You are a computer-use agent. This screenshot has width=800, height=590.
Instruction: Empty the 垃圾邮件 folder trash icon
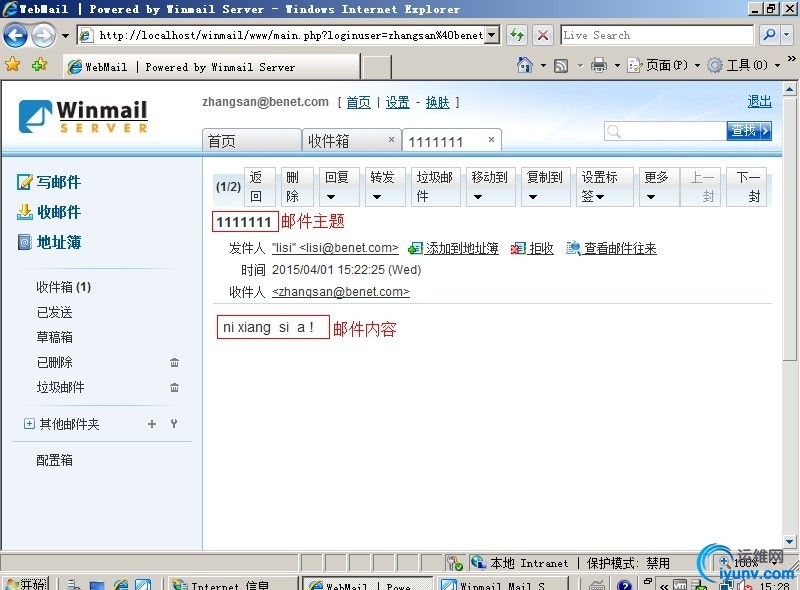click(174, 387)
